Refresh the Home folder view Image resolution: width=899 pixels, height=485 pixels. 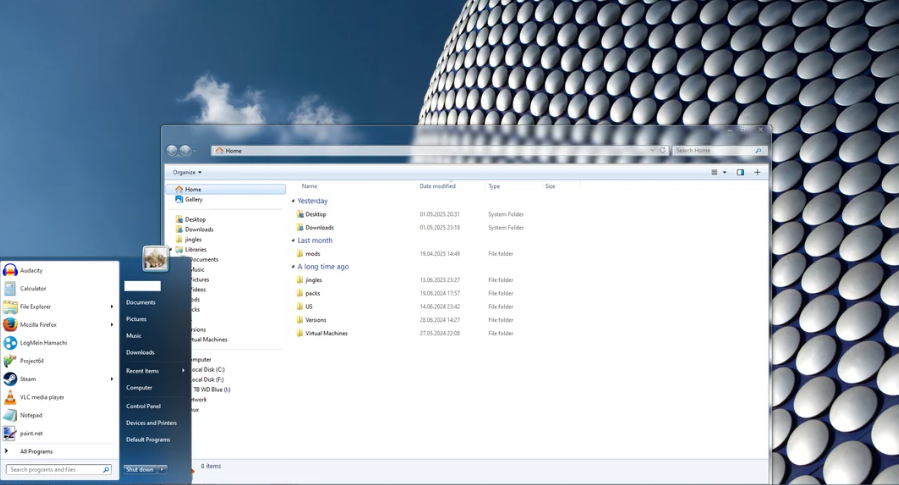pos(662,150)
